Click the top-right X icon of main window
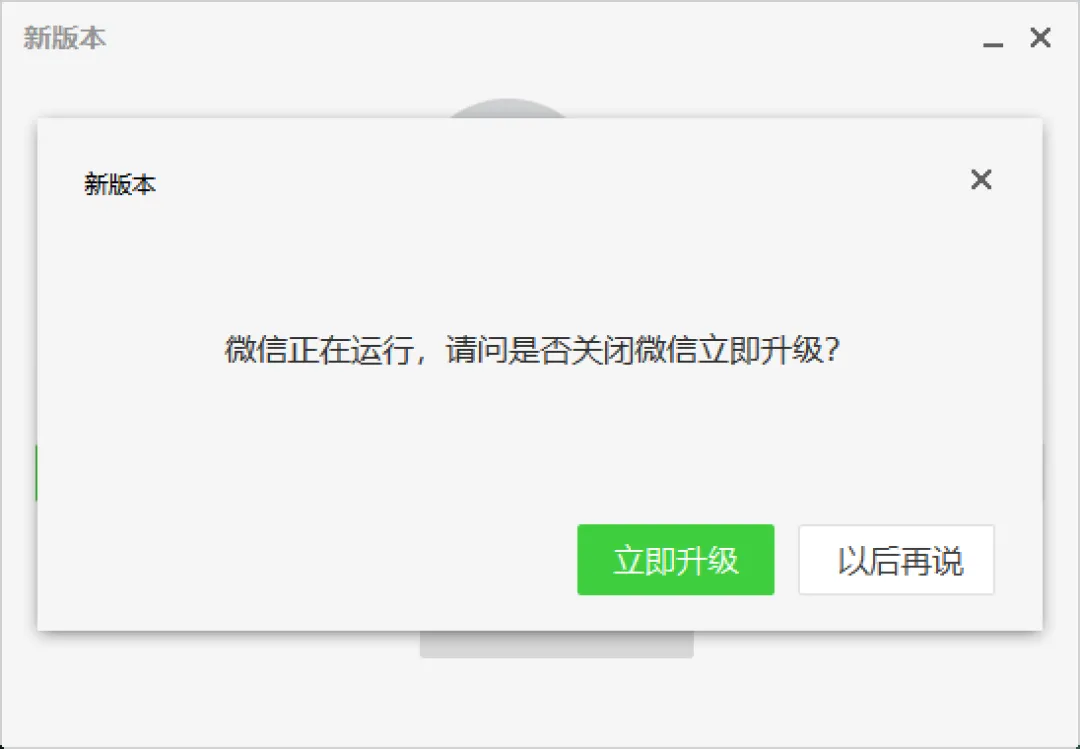This screenshot has height=749, width=1080. (1040, 37)
